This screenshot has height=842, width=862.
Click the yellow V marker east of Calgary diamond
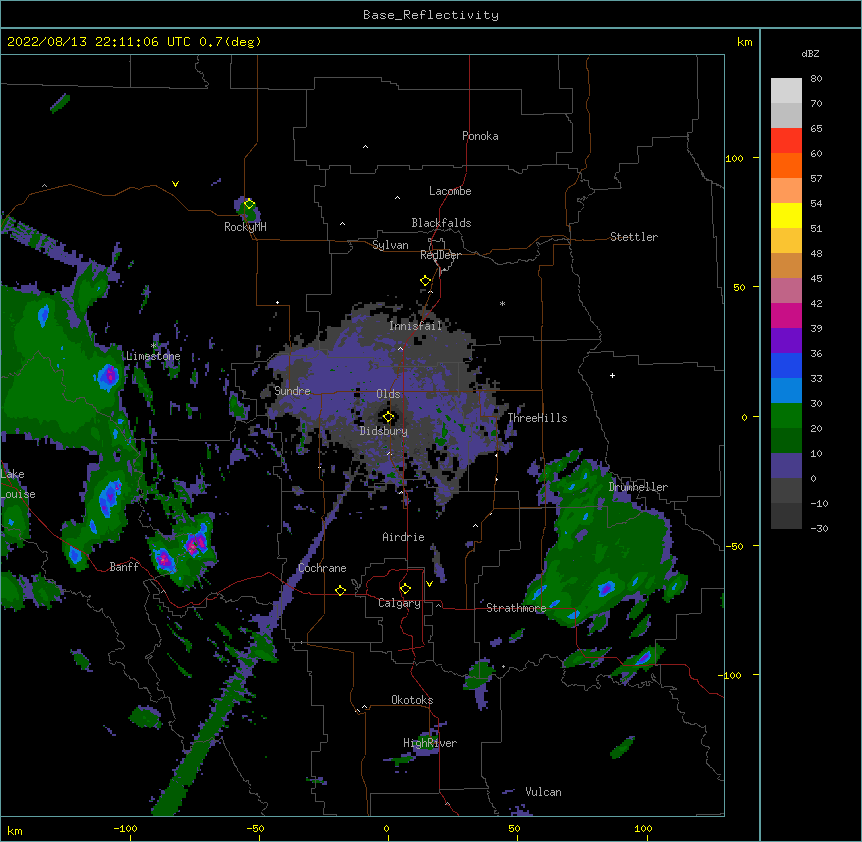[x=429, y=584]
